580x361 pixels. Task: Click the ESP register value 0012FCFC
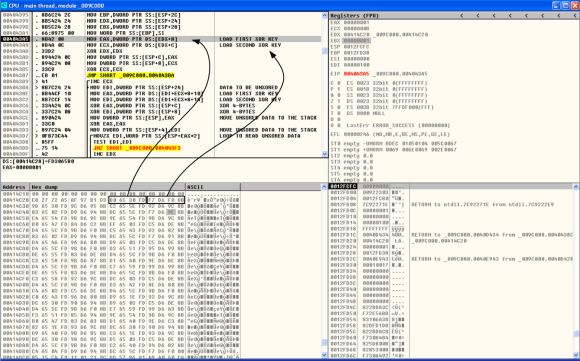[x=357, y=47]
